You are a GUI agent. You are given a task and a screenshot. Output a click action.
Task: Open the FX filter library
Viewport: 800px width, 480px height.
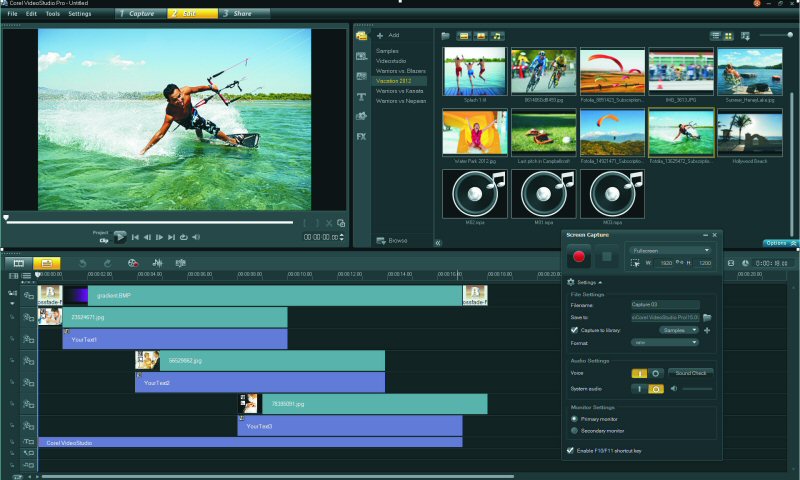click(x=361, y=136)
